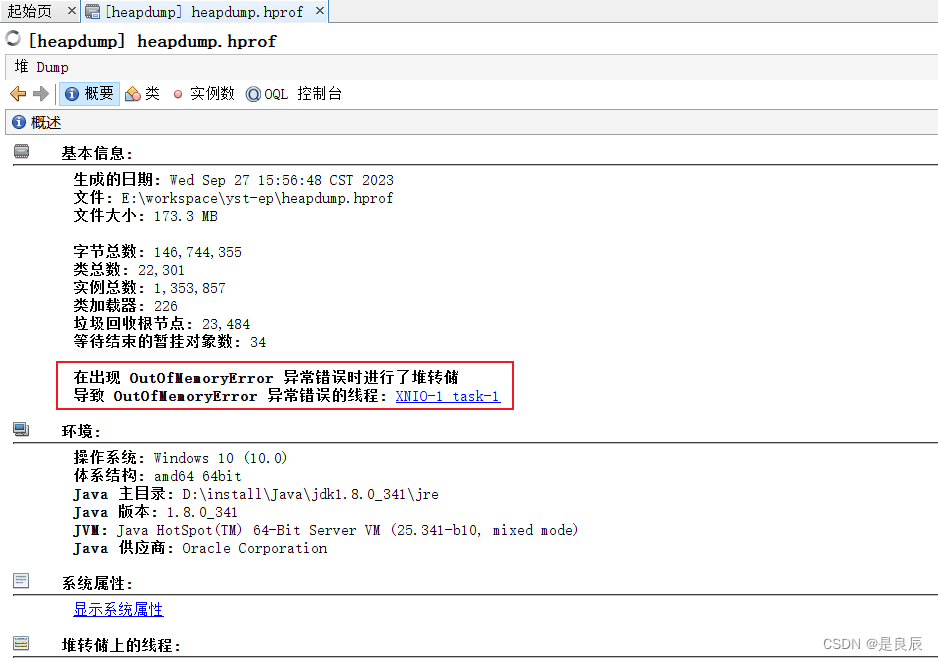Image resolution: width=938 pixels, height=661 pixels.
Task: Click the 显示系统属性 link
Action: click(118, 610)
